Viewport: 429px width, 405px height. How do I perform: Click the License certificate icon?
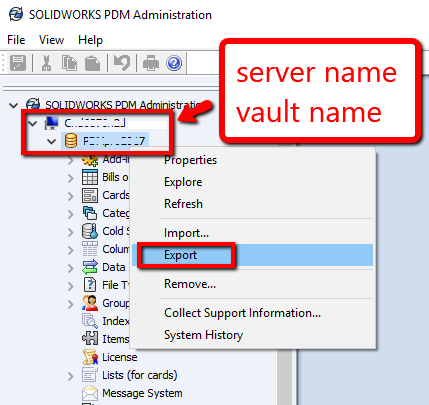(90, 357)
